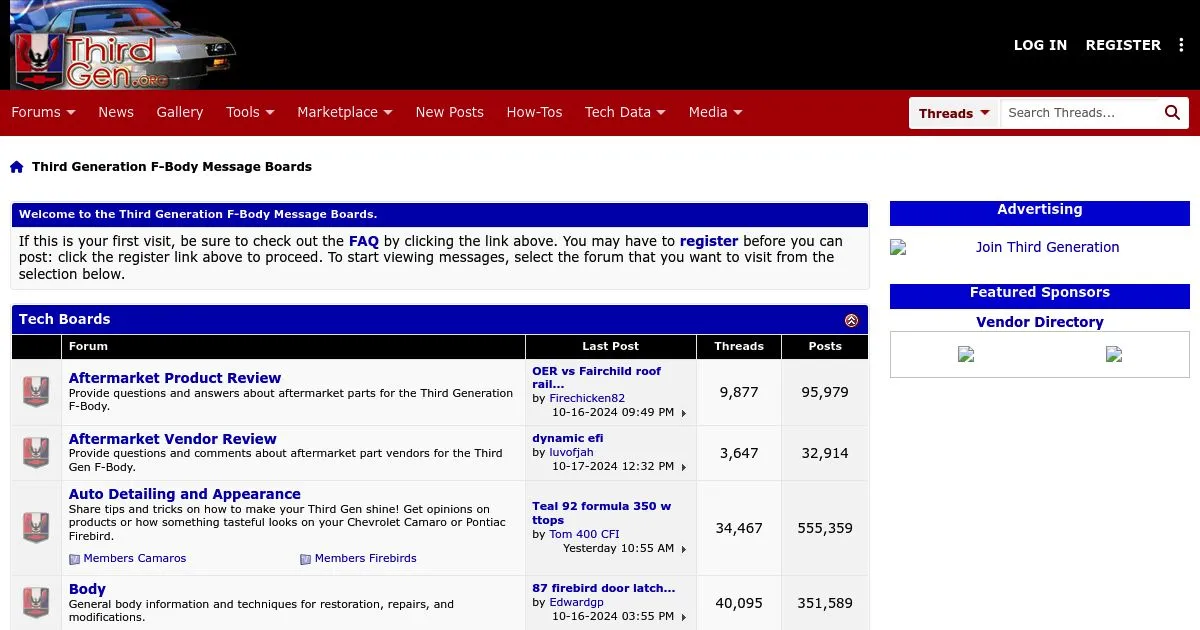Open the three-dot more options menu

[x=1181, y=45]
